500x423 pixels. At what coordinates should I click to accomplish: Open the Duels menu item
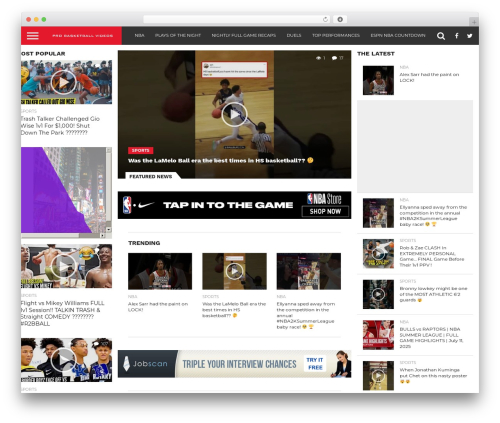[x=294, y=35]
